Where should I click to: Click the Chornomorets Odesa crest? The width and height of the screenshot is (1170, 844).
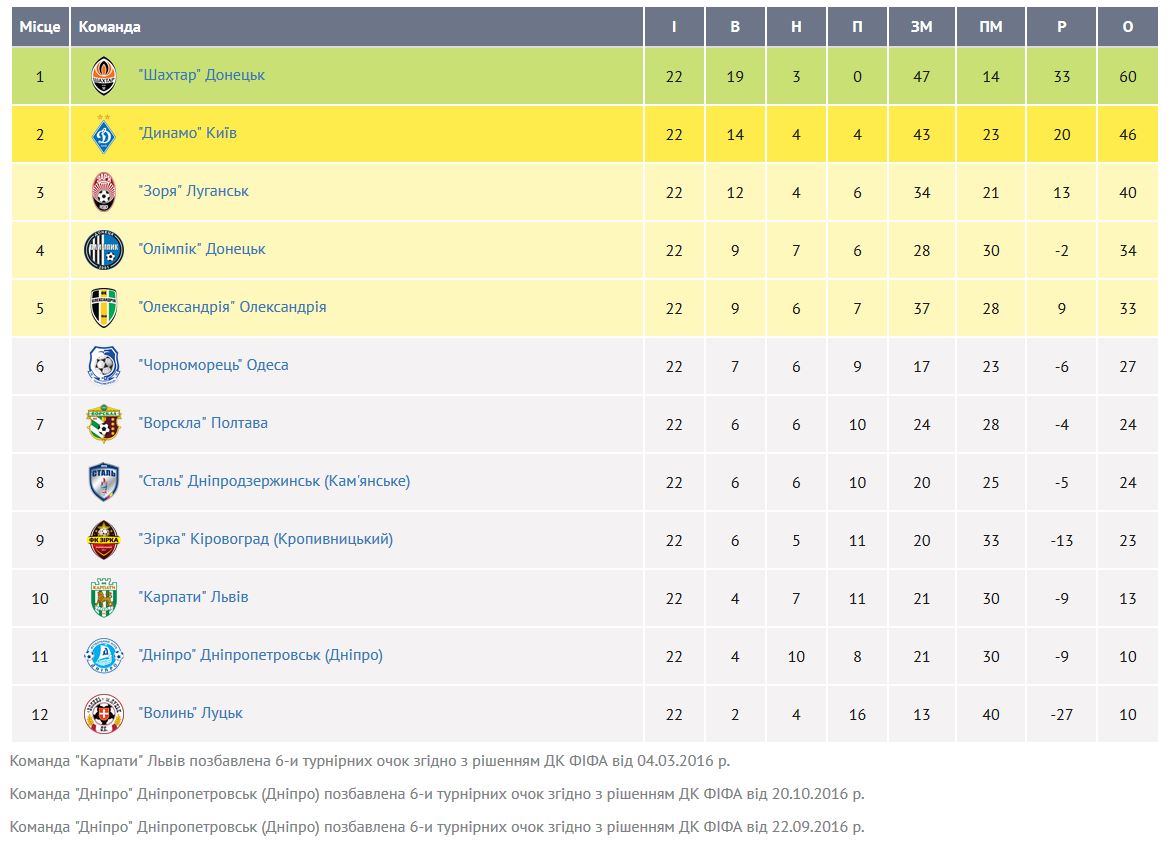click(104, 366)
